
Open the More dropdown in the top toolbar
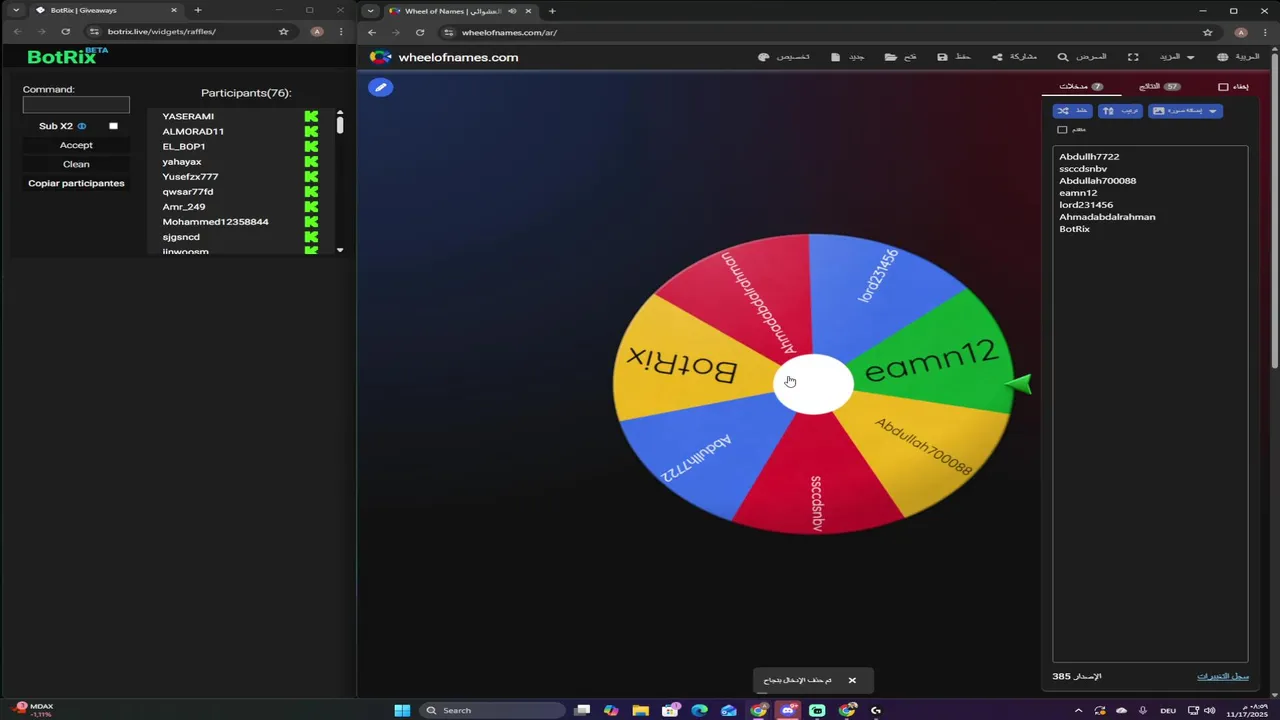pyautogui.click(x=1177, y=57)
